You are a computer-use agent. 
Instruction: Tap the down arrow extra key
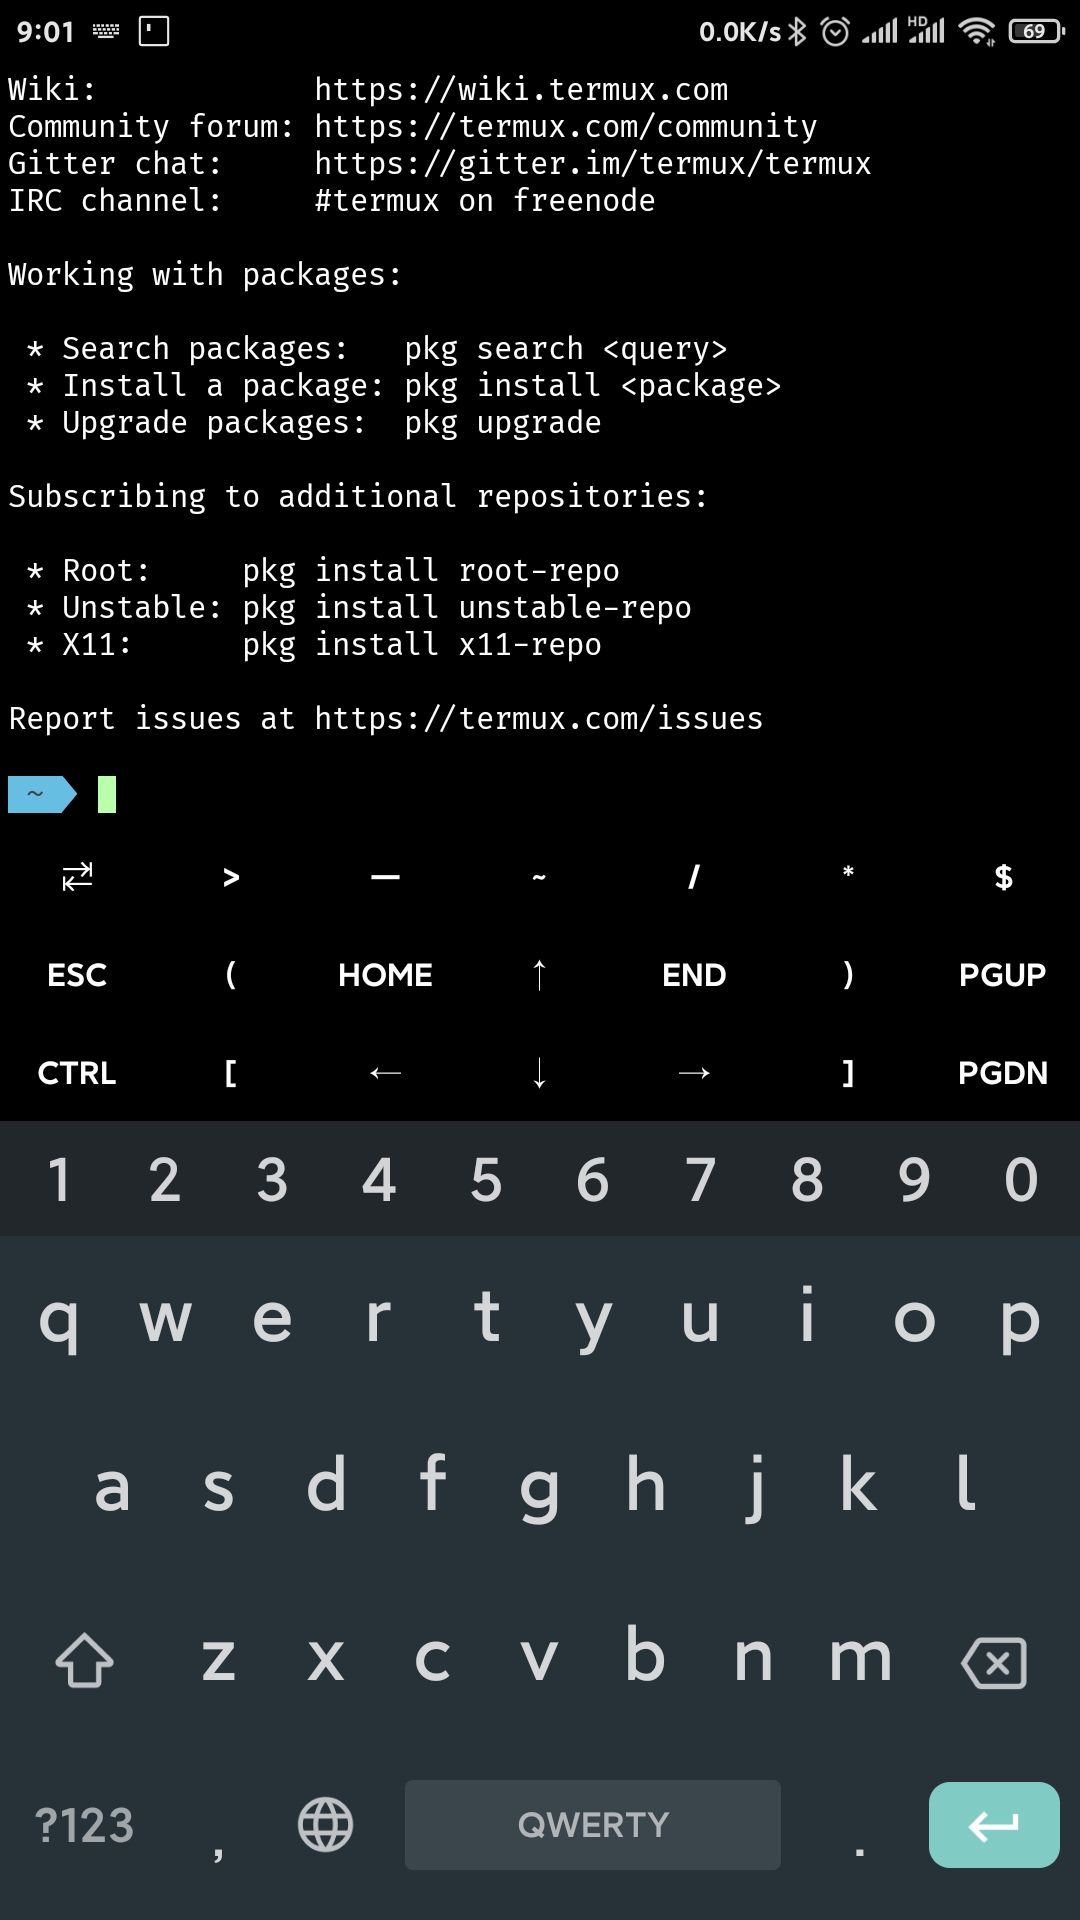click(539, 1073)
